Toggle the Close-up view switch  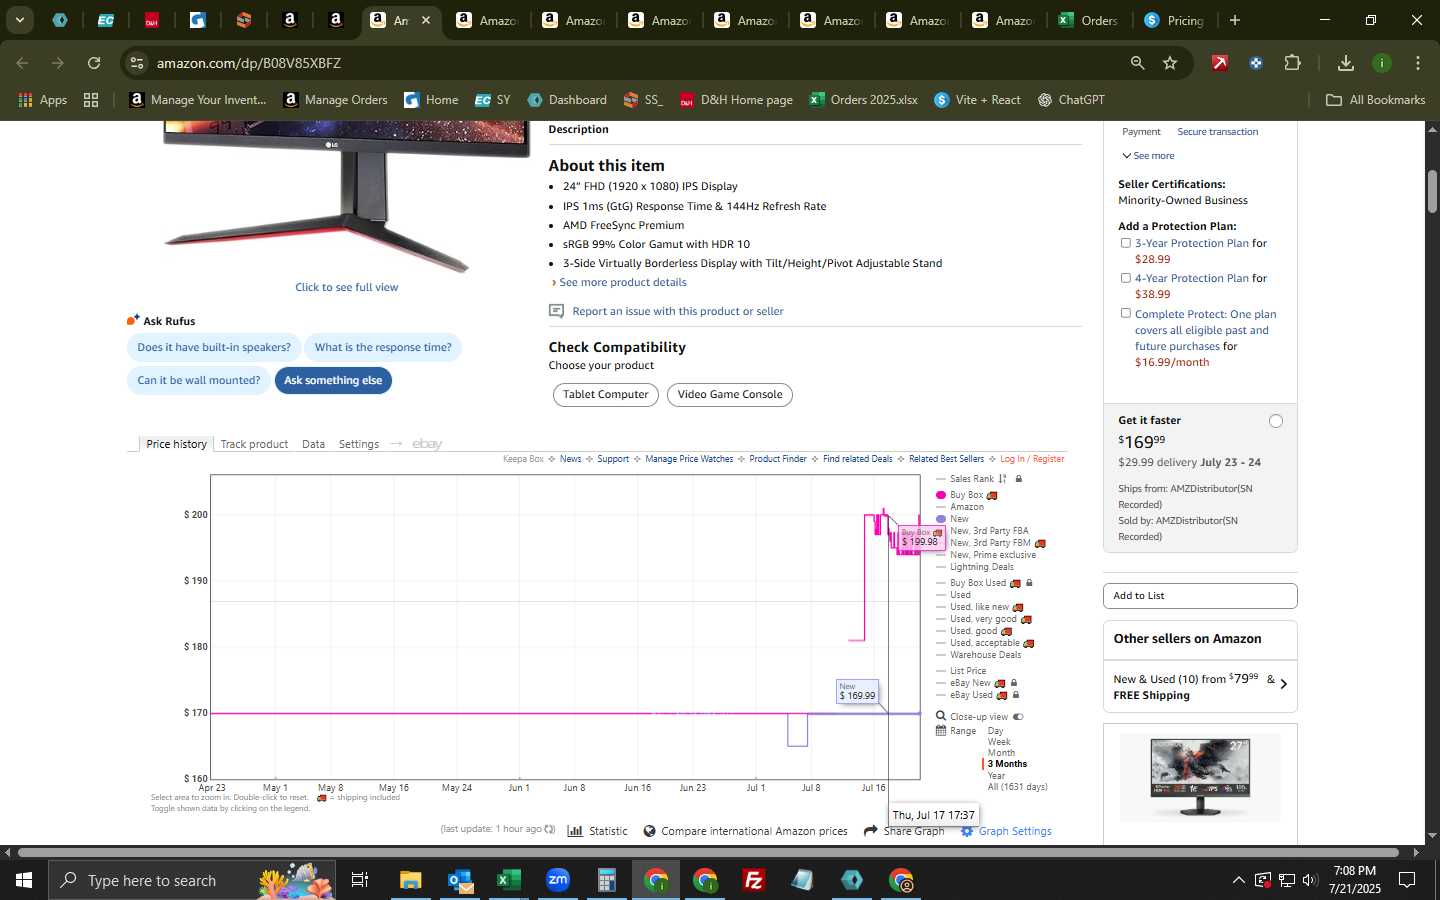click(1018, 717)
